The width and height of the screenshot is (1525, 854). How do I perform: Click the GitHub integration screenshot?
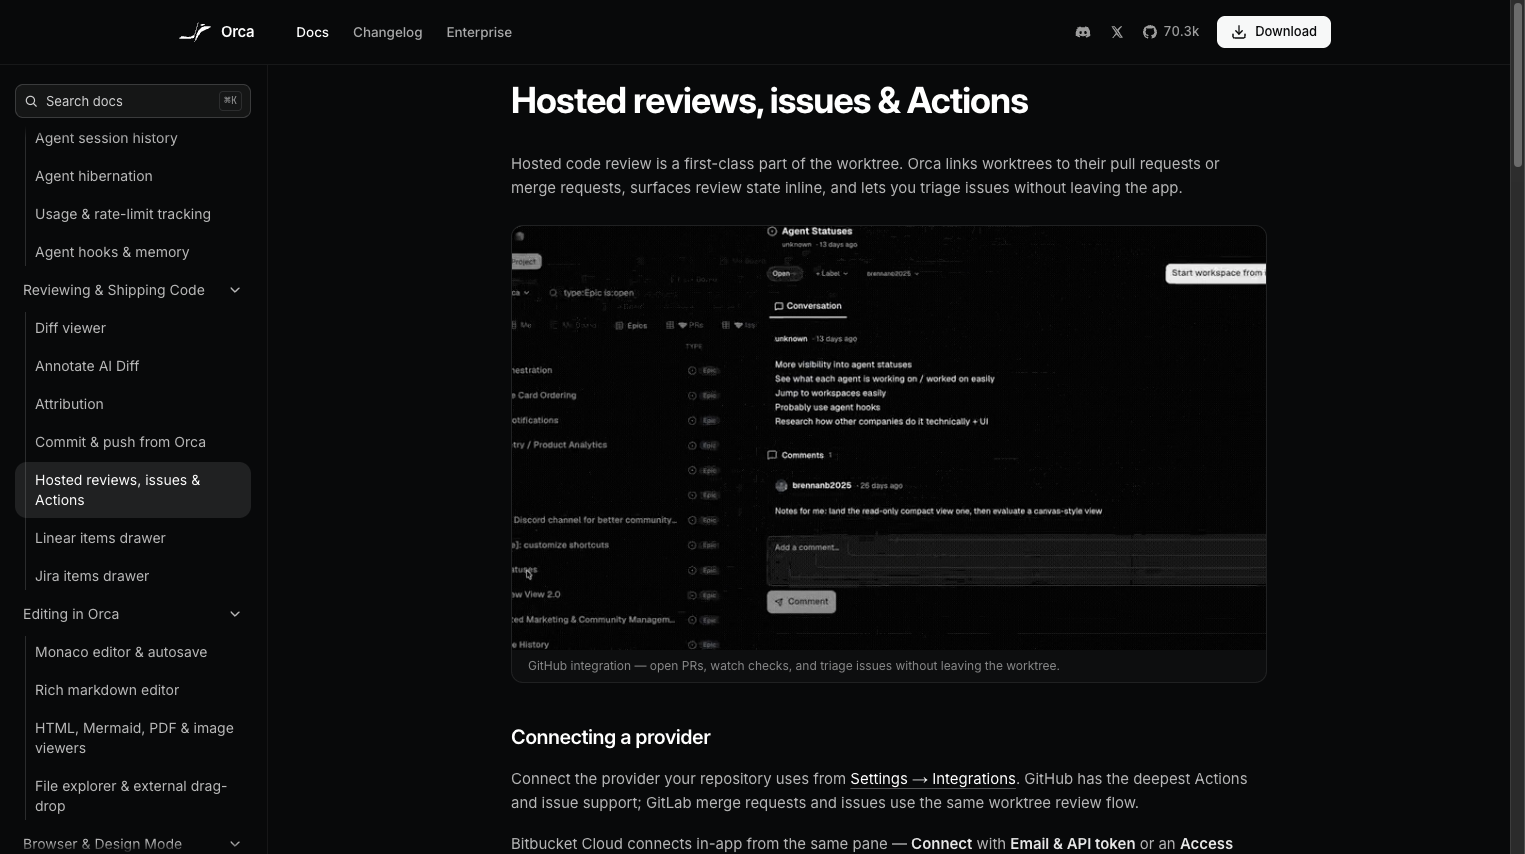click(889, 438)
